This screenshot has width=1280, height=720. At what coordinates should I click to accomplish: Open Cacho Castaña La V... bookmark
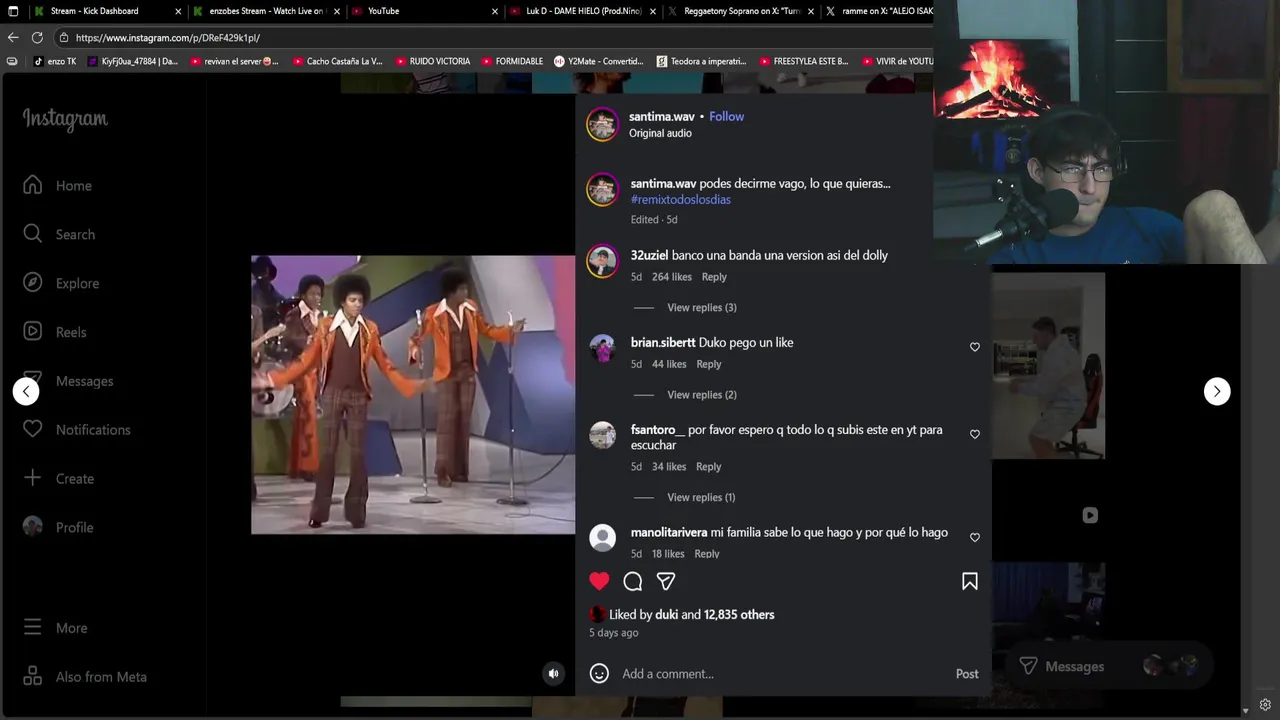pos(337,61)
